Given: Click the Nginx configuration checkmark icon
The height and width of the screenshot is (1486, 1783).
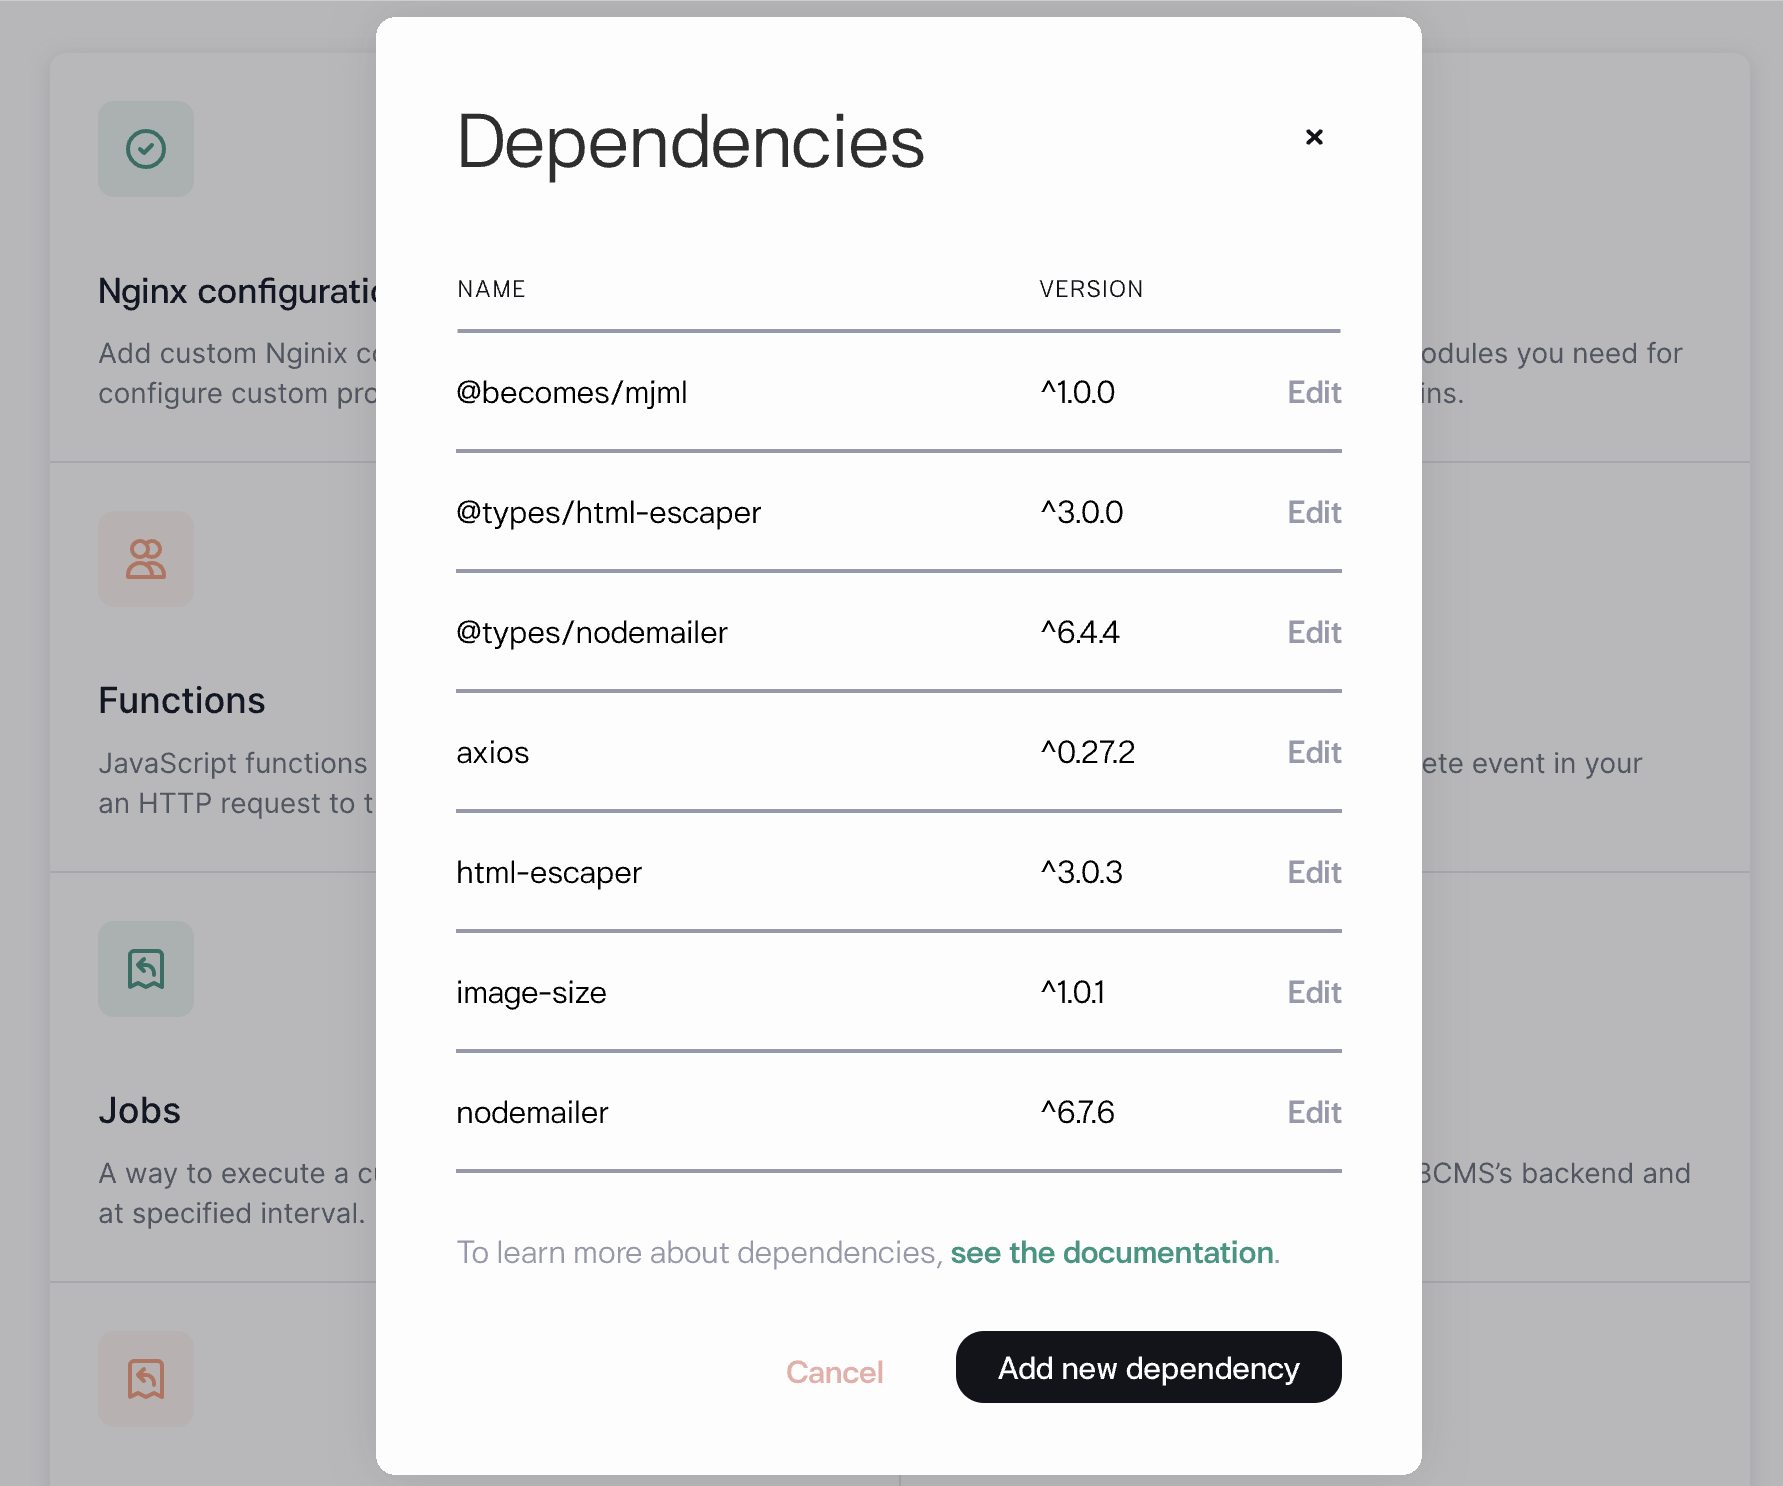Looking at the screenshot, I should pyautogui.click(x=146, y=149).
